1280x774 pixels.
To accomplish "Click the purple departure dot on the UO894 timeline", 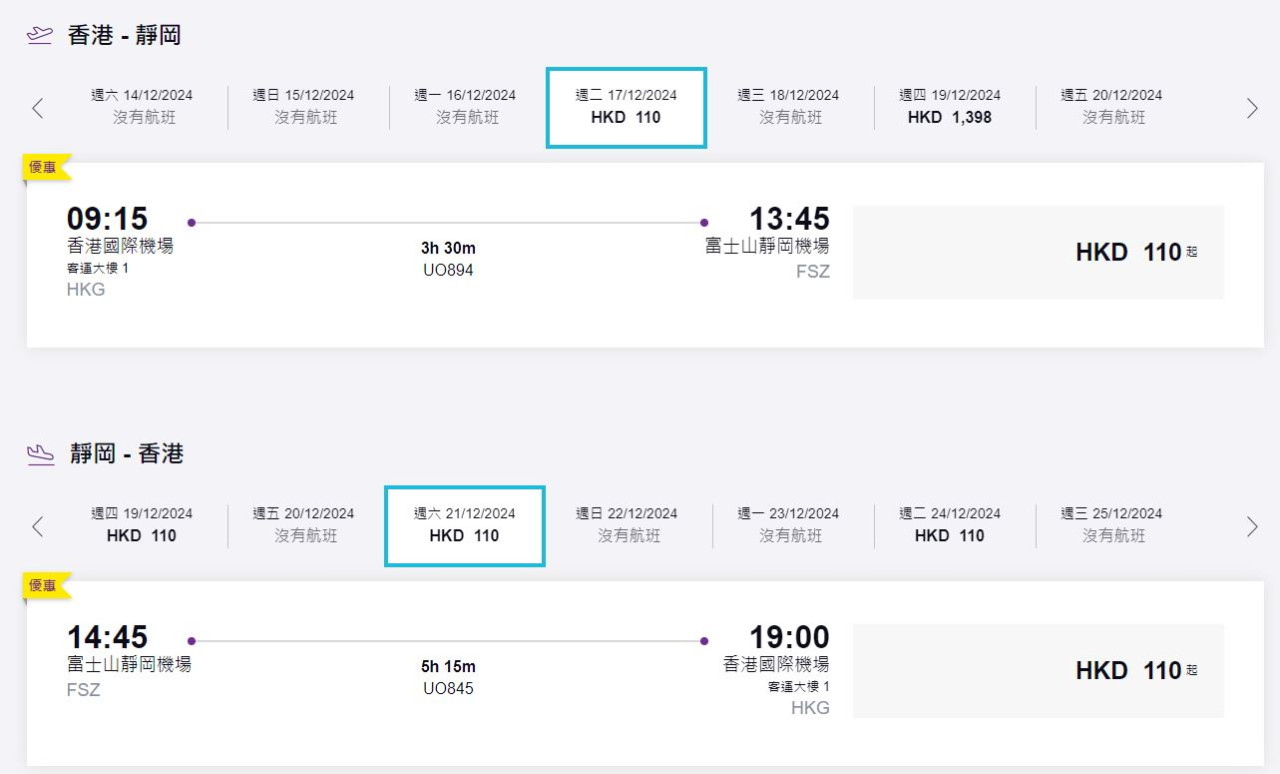I will pos(192,222).
